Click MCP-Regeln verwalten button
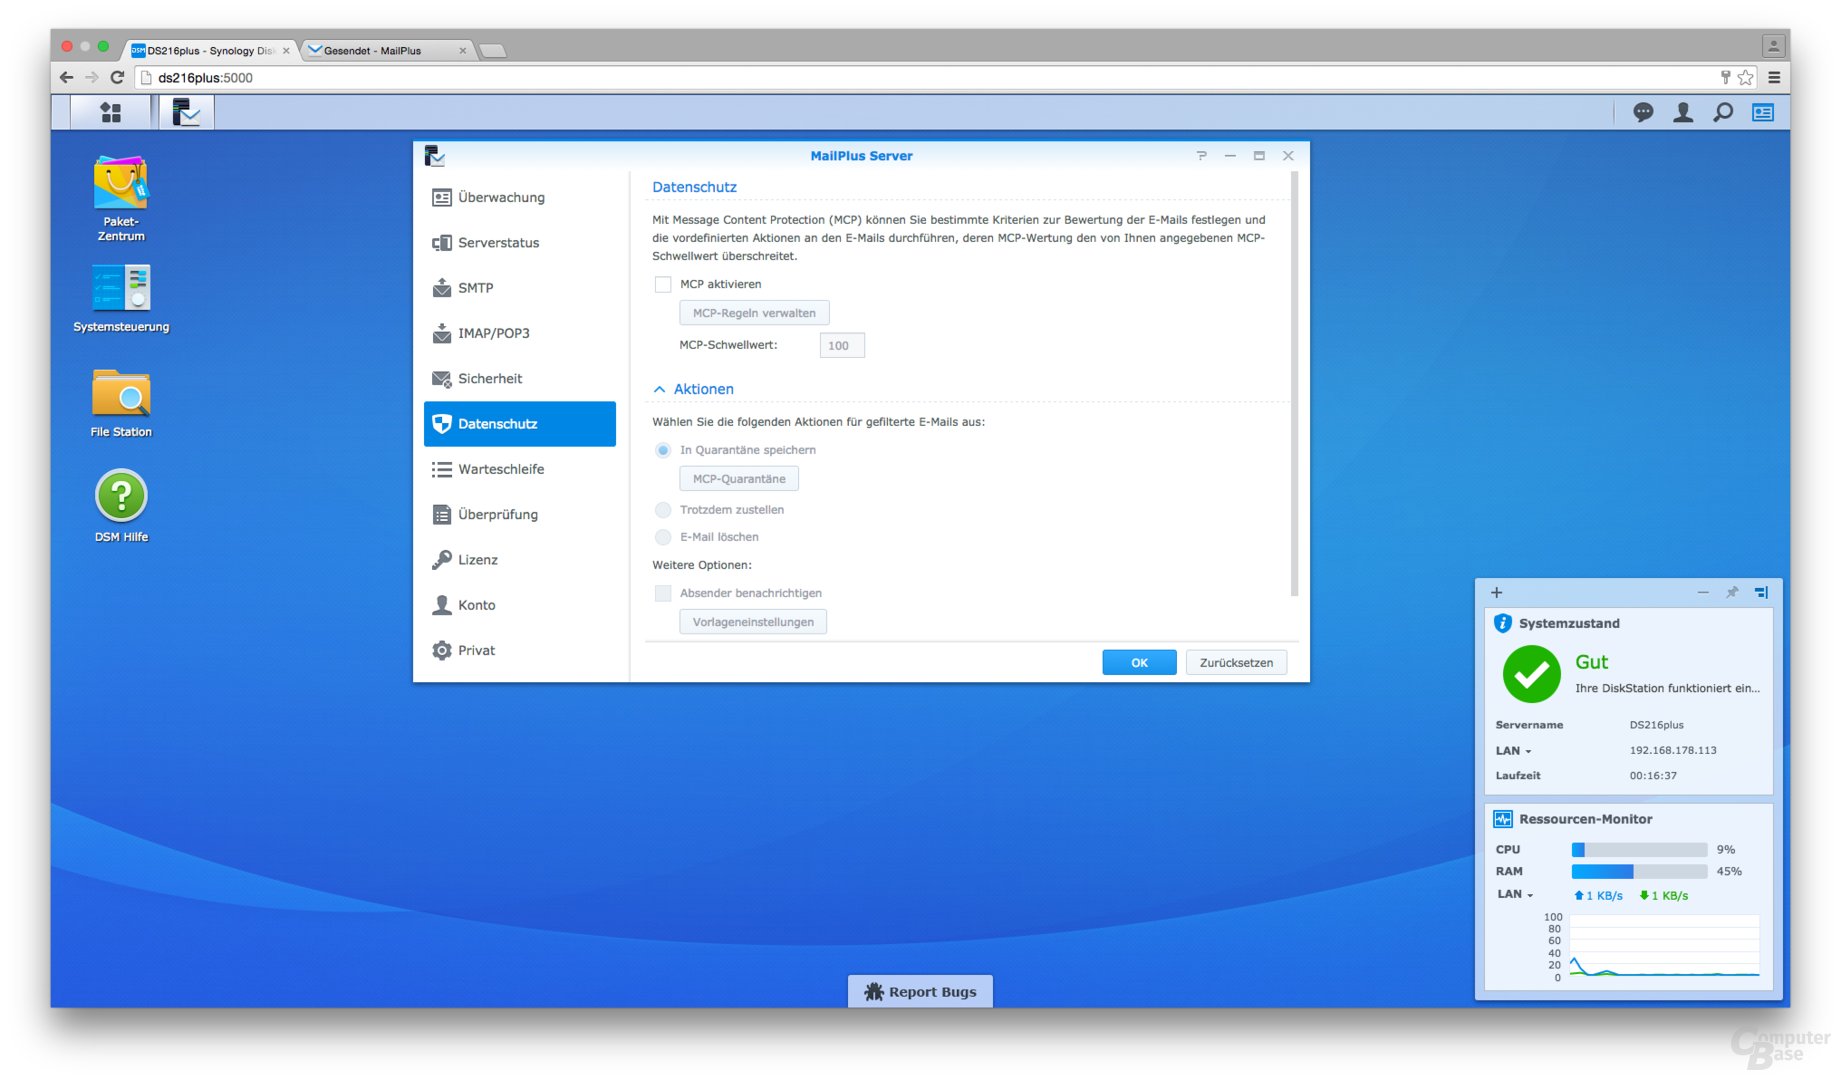This screenshot has width=1841, height=1080. point(754,313)
